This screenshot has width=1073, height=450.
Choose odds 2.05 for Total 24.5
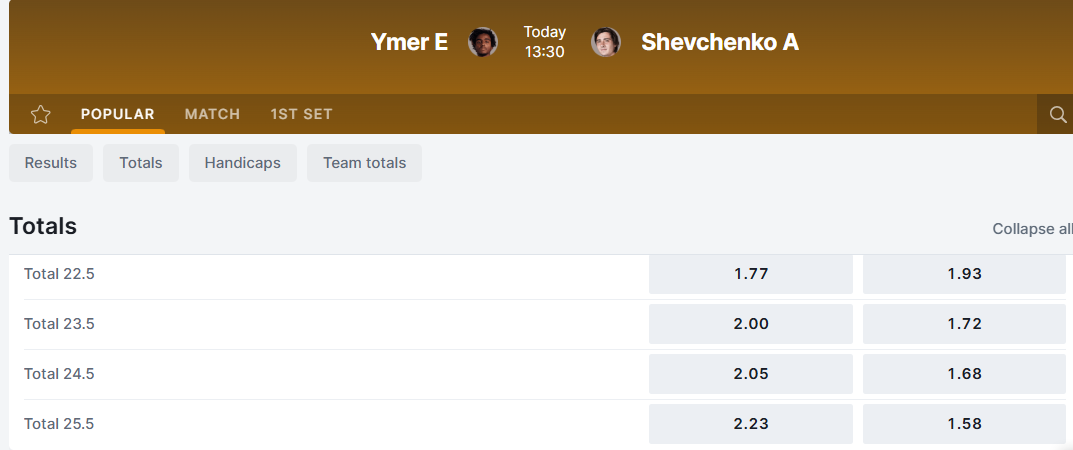point(750,374)
